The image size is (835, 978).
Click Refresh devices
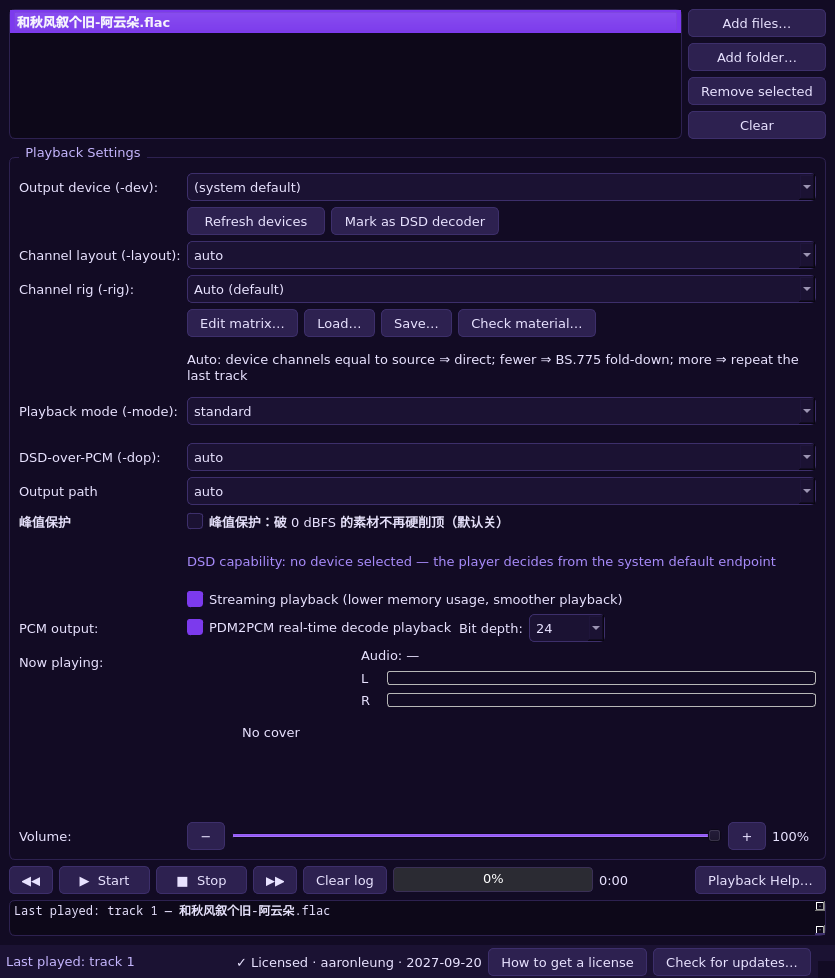click(x=256, y=221)
